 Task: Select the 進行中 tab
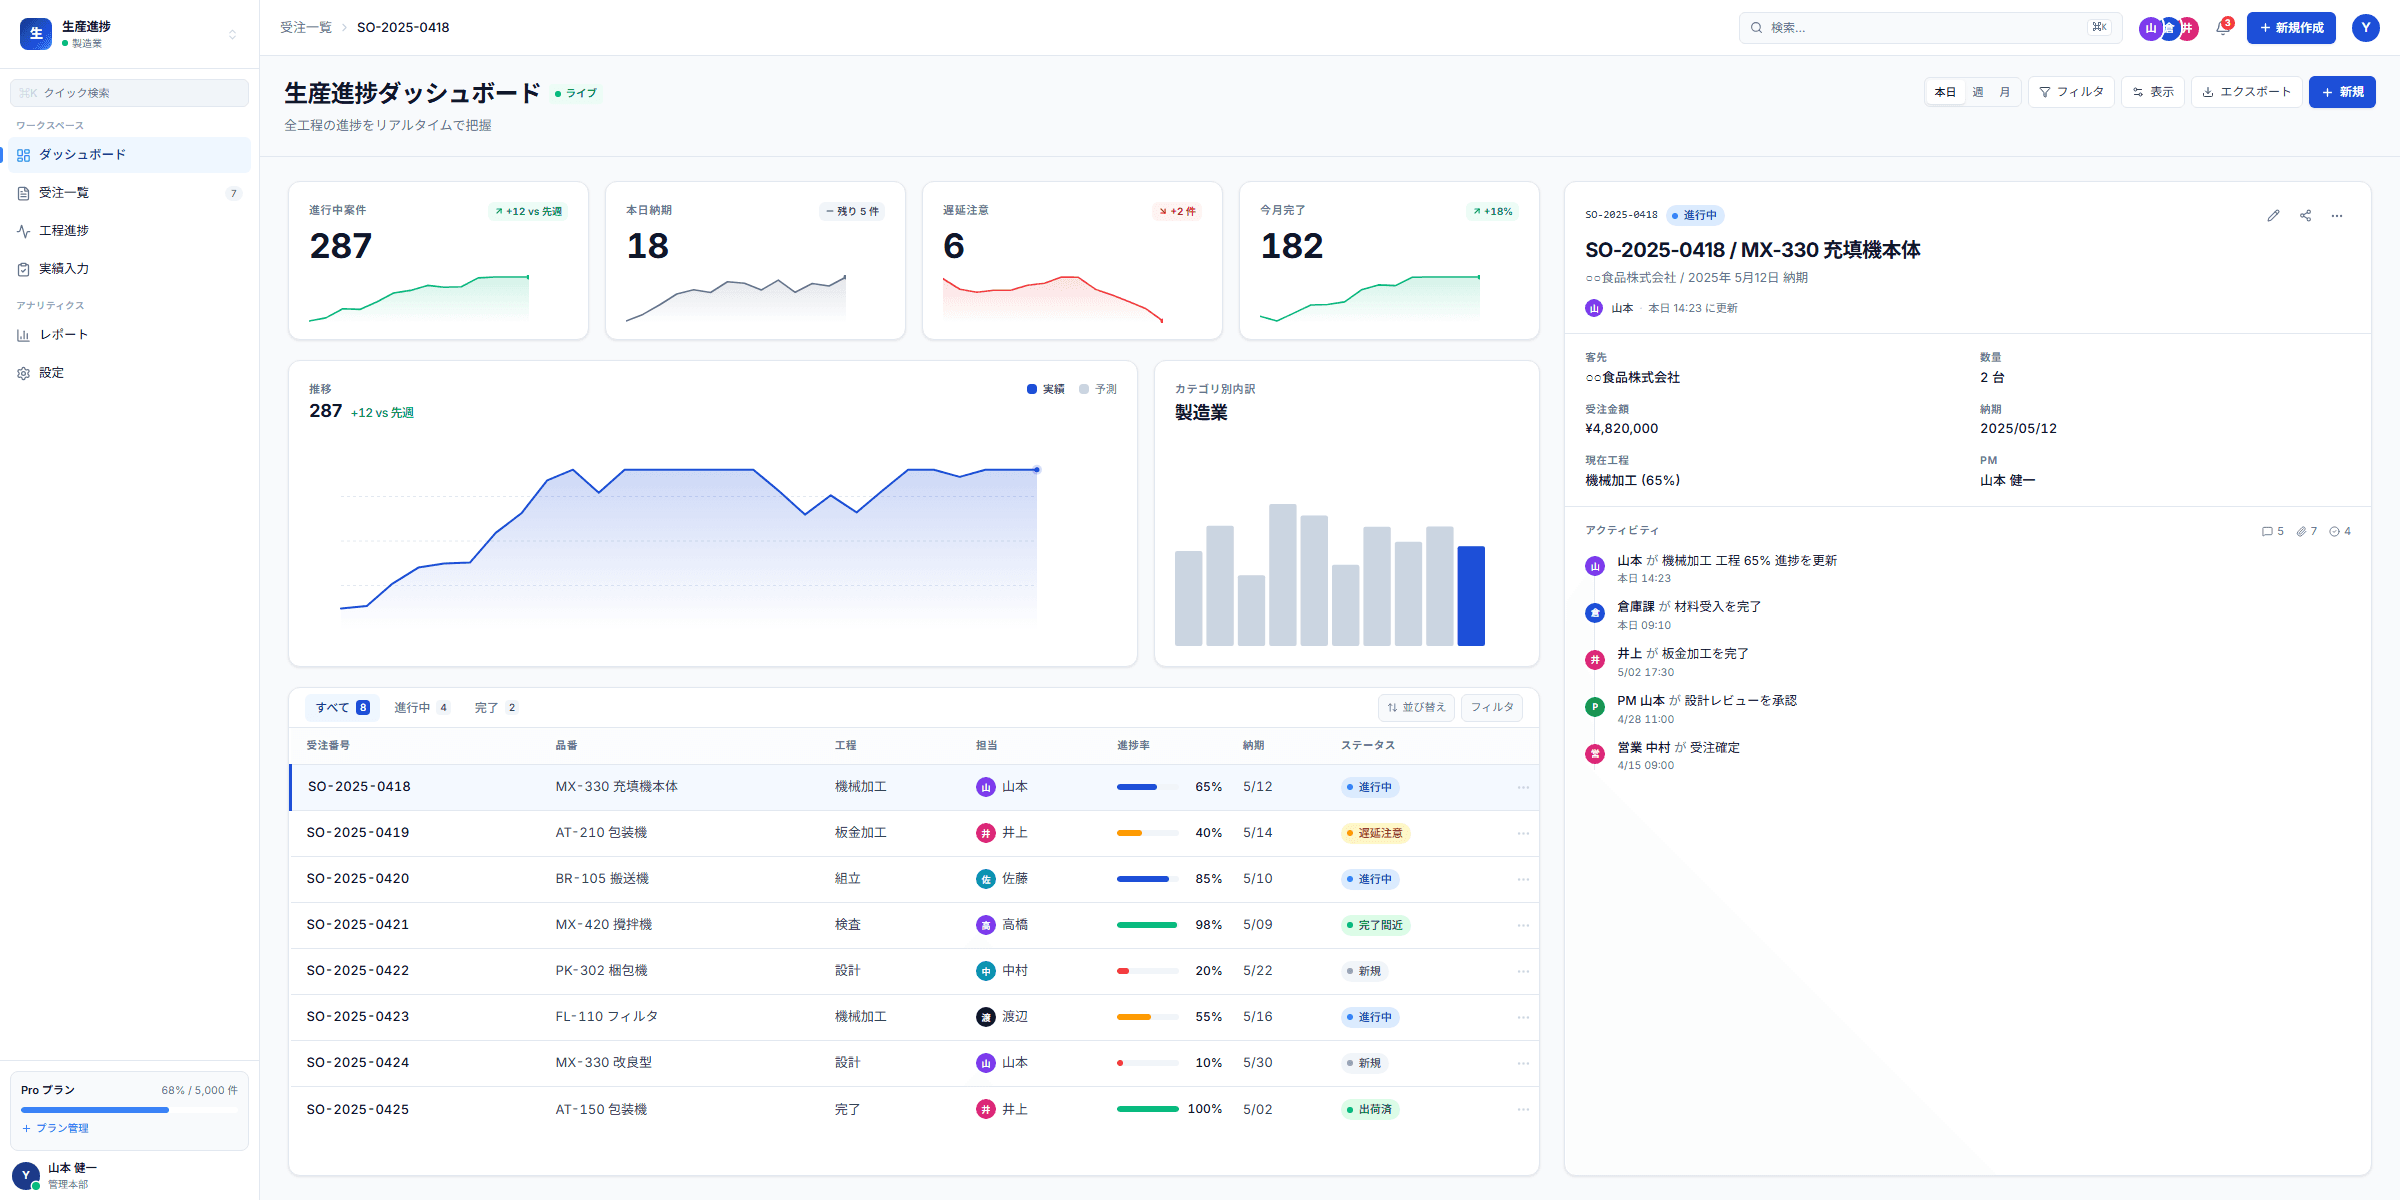pos(421,708)
